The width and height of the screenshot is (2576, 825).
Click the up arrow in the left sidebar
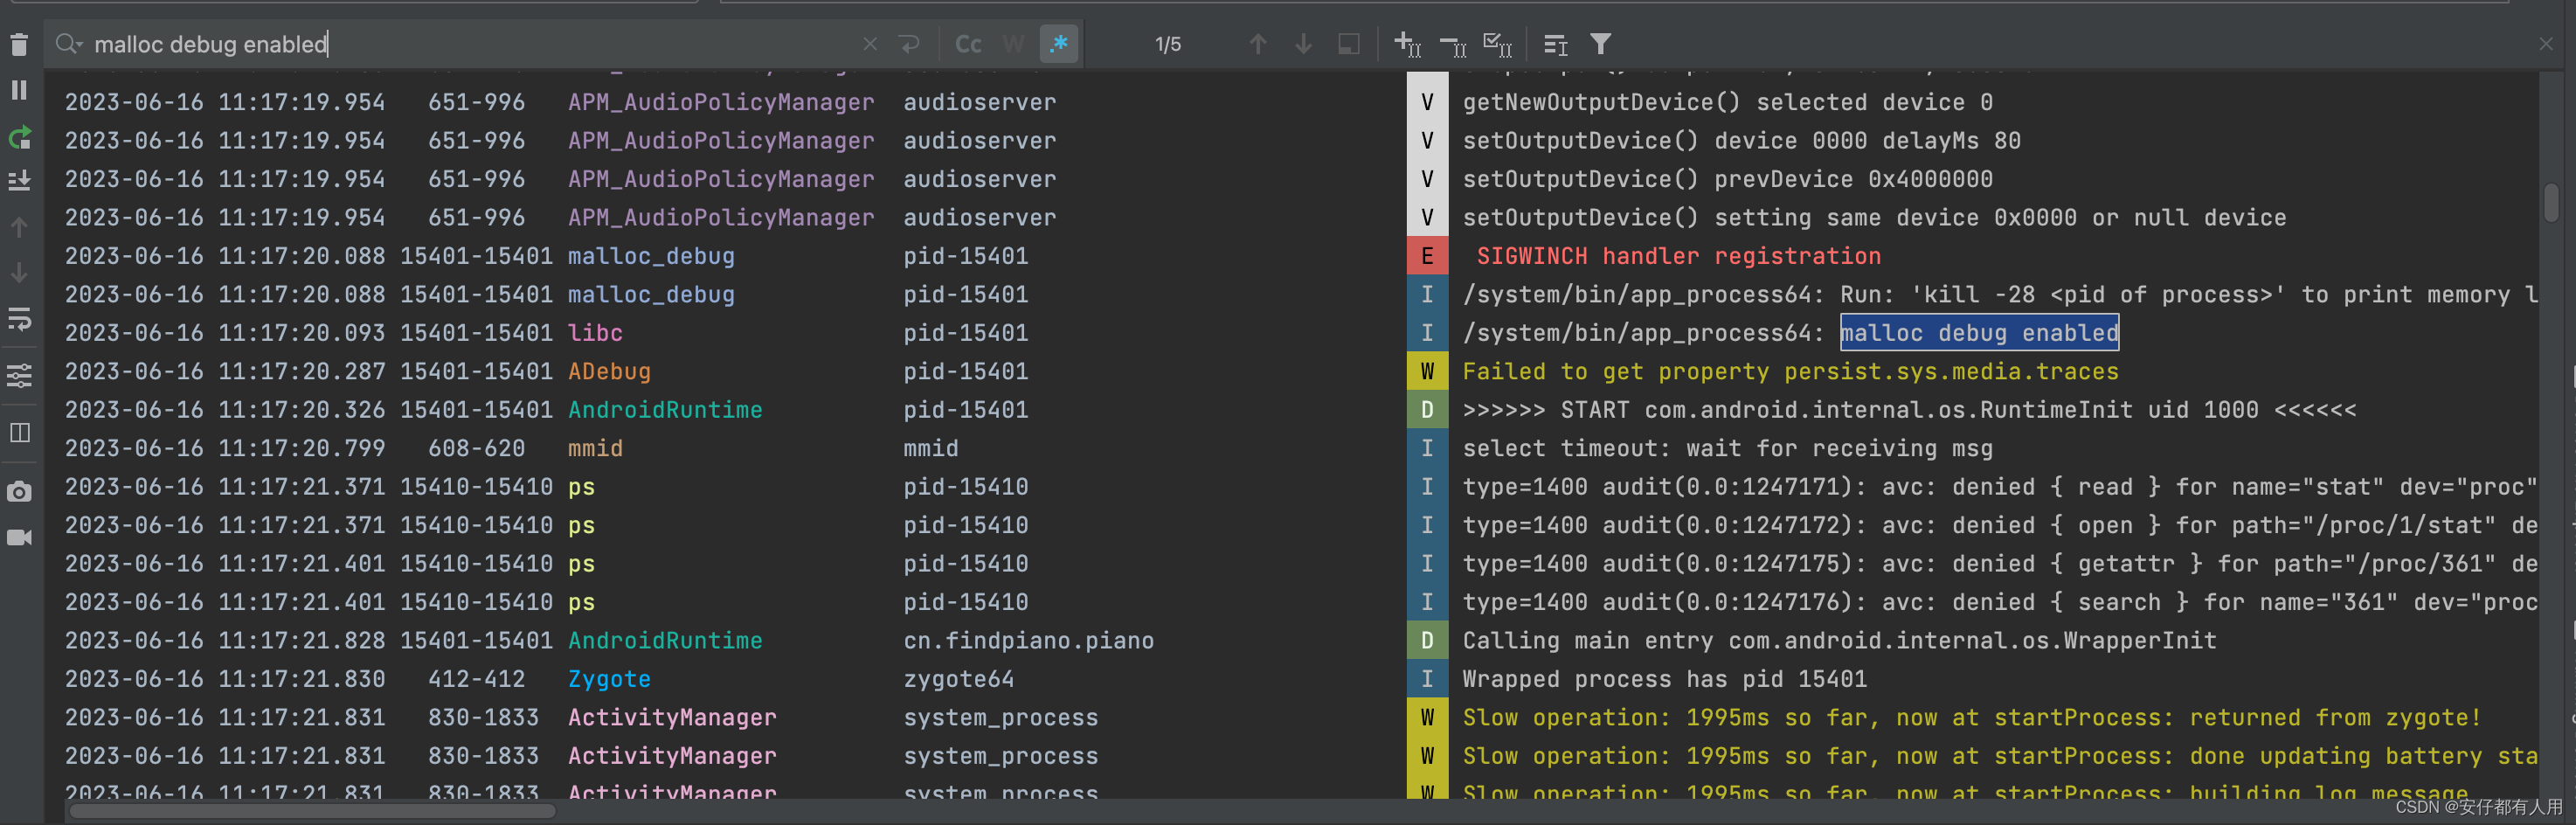[x=19, y=227]
